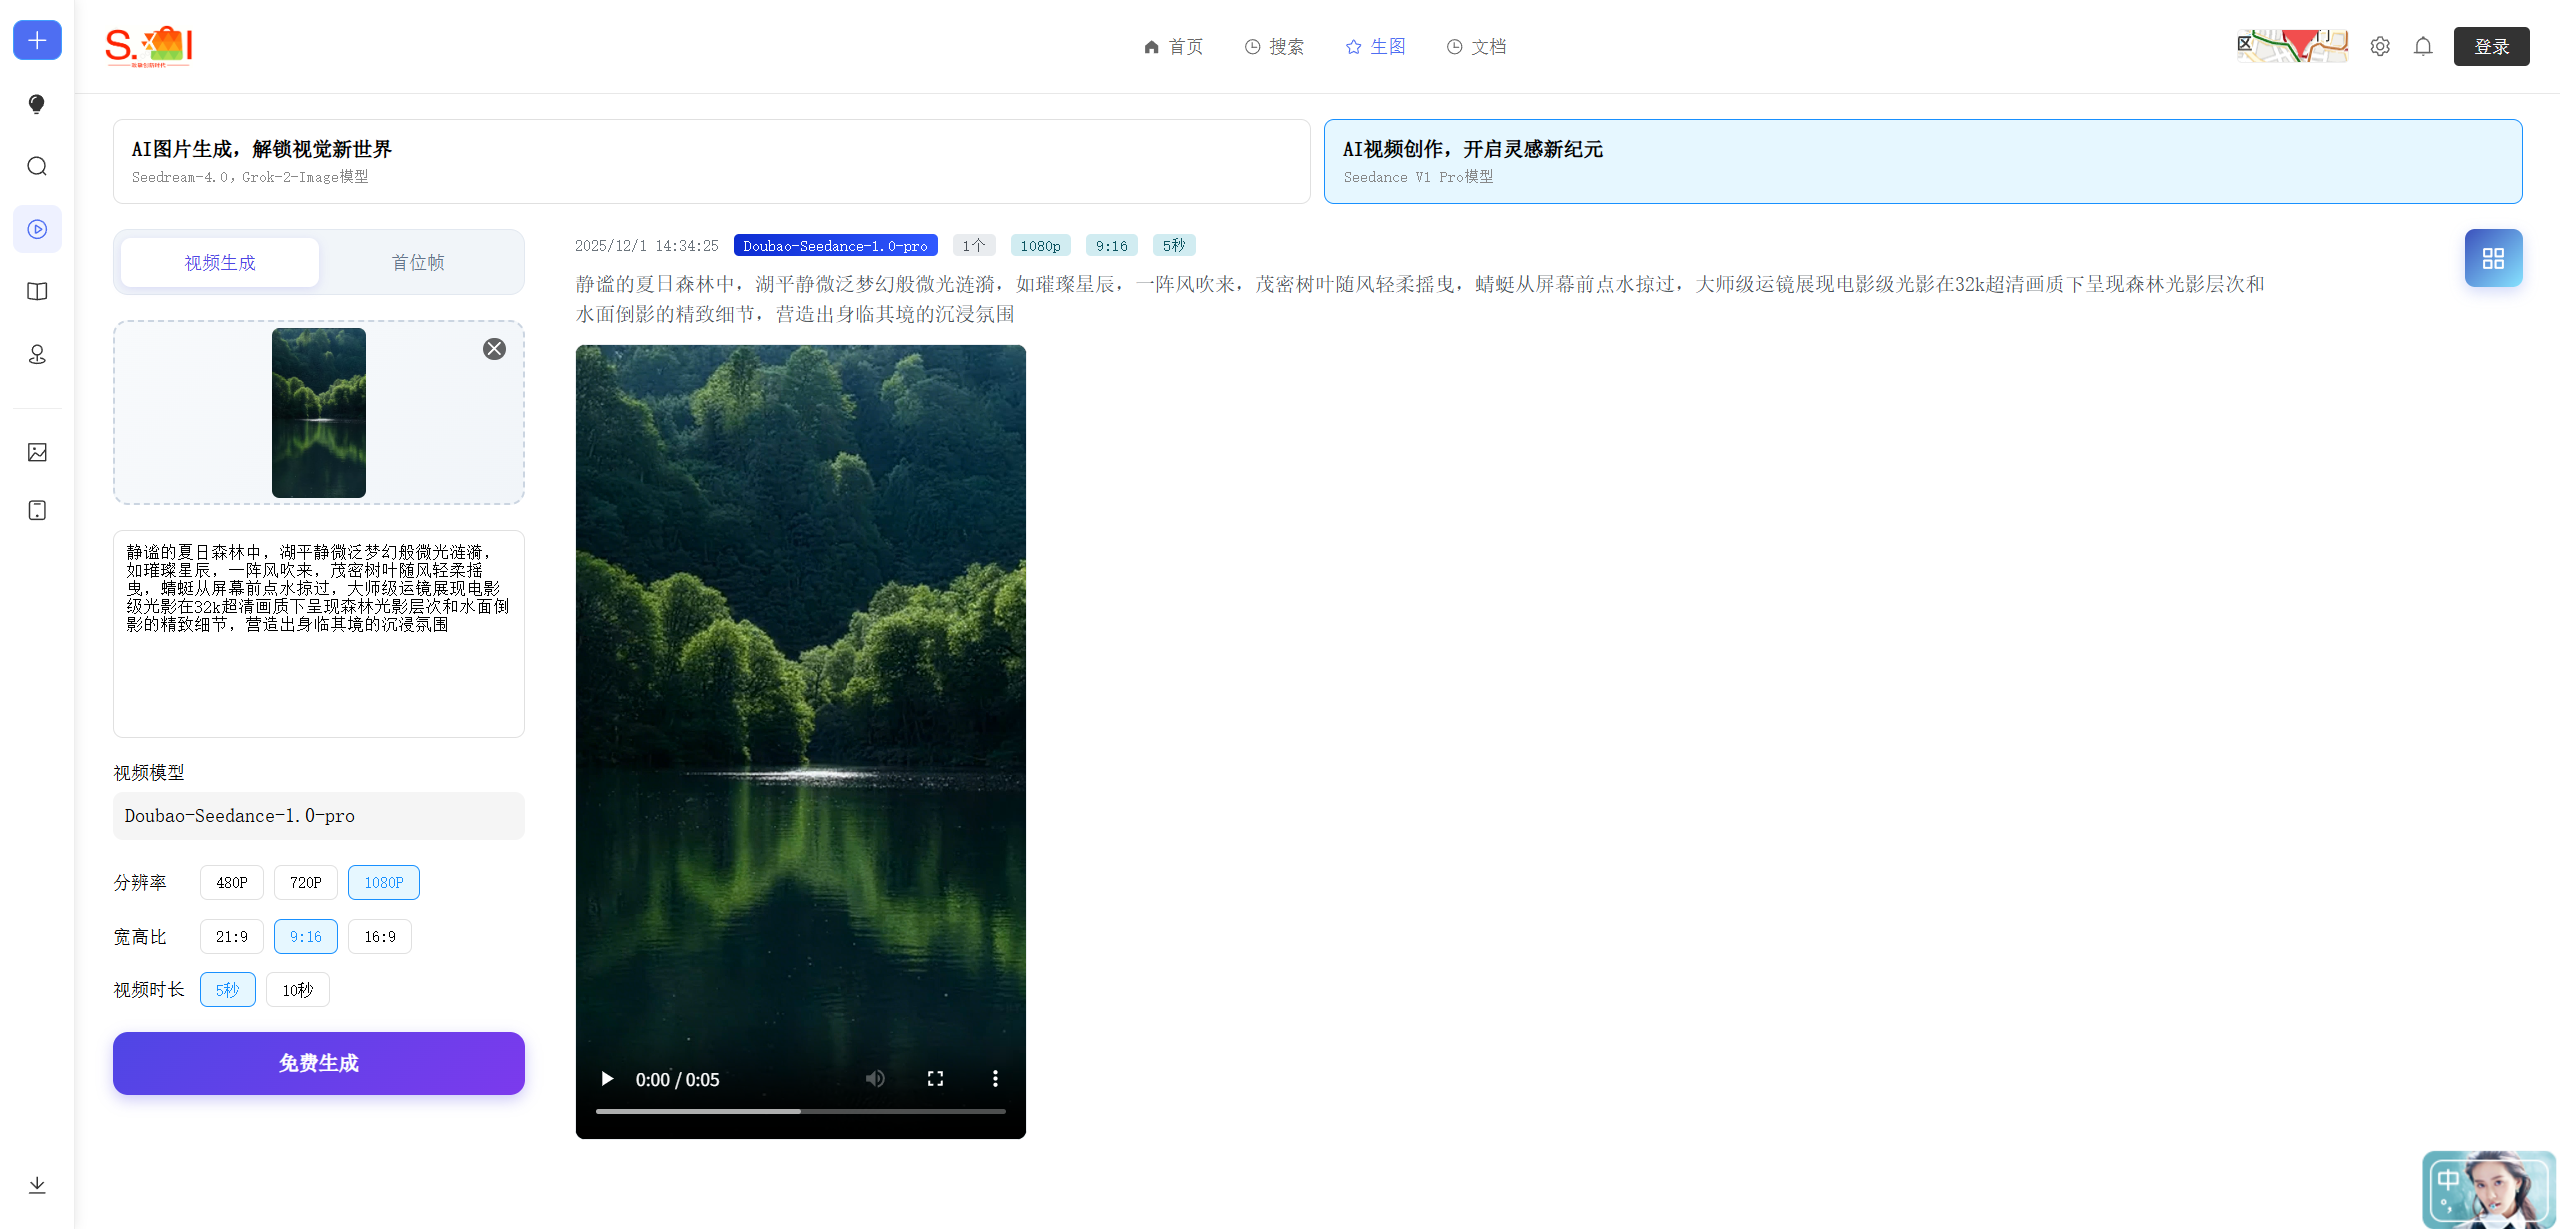Click the 免费生成 button
Viewport: 2560px width, 1229px height.
(x=318, y=1063)
